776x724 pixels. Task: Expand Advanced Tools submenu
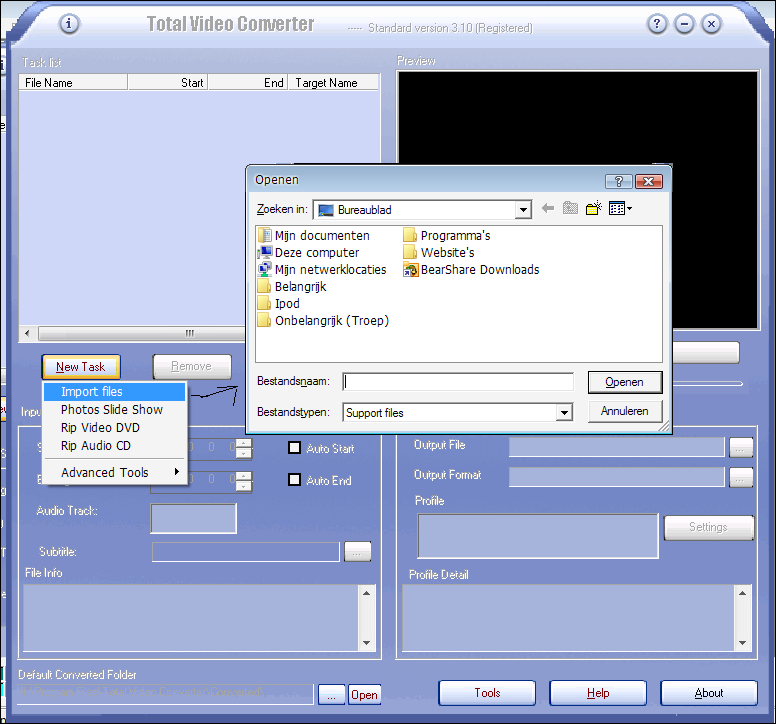(115, 473)
